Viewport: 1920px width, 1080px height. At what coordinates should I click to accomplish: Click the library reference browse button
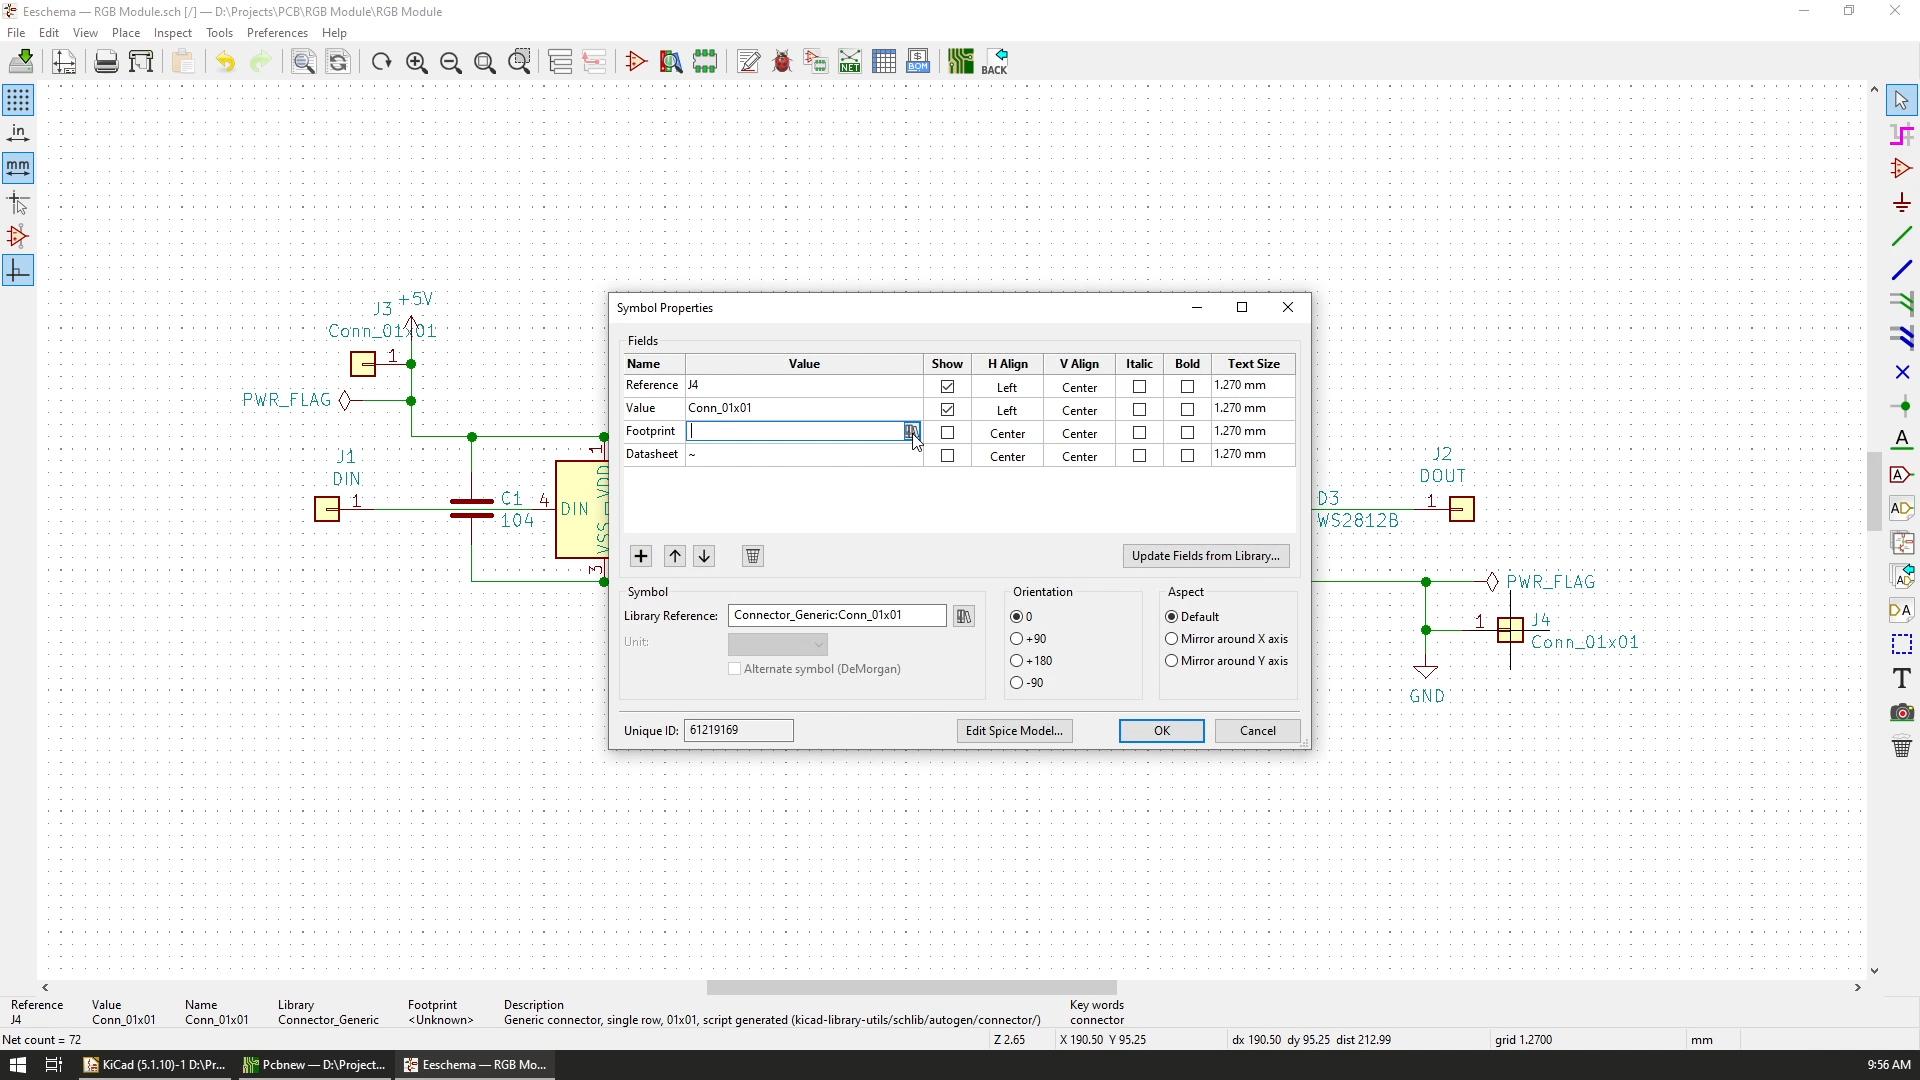(x=963, y=616)
